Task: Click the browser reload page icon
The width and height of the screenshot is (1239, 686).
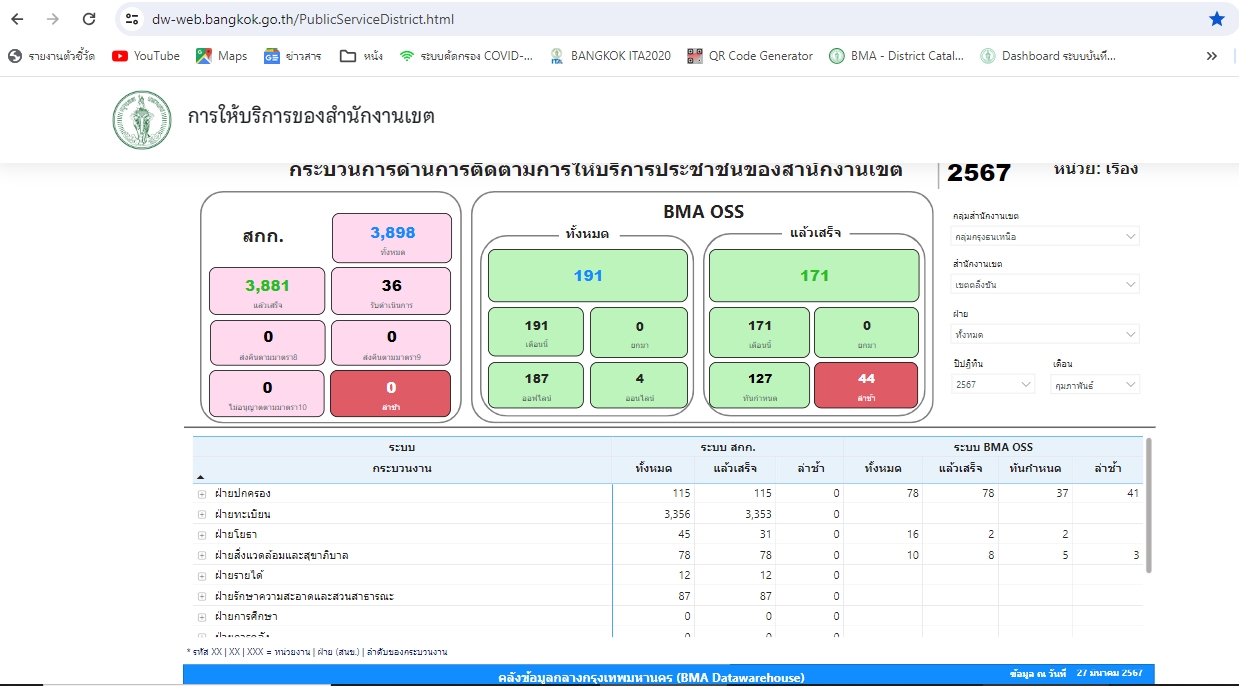Action: [x=89, y=19]
